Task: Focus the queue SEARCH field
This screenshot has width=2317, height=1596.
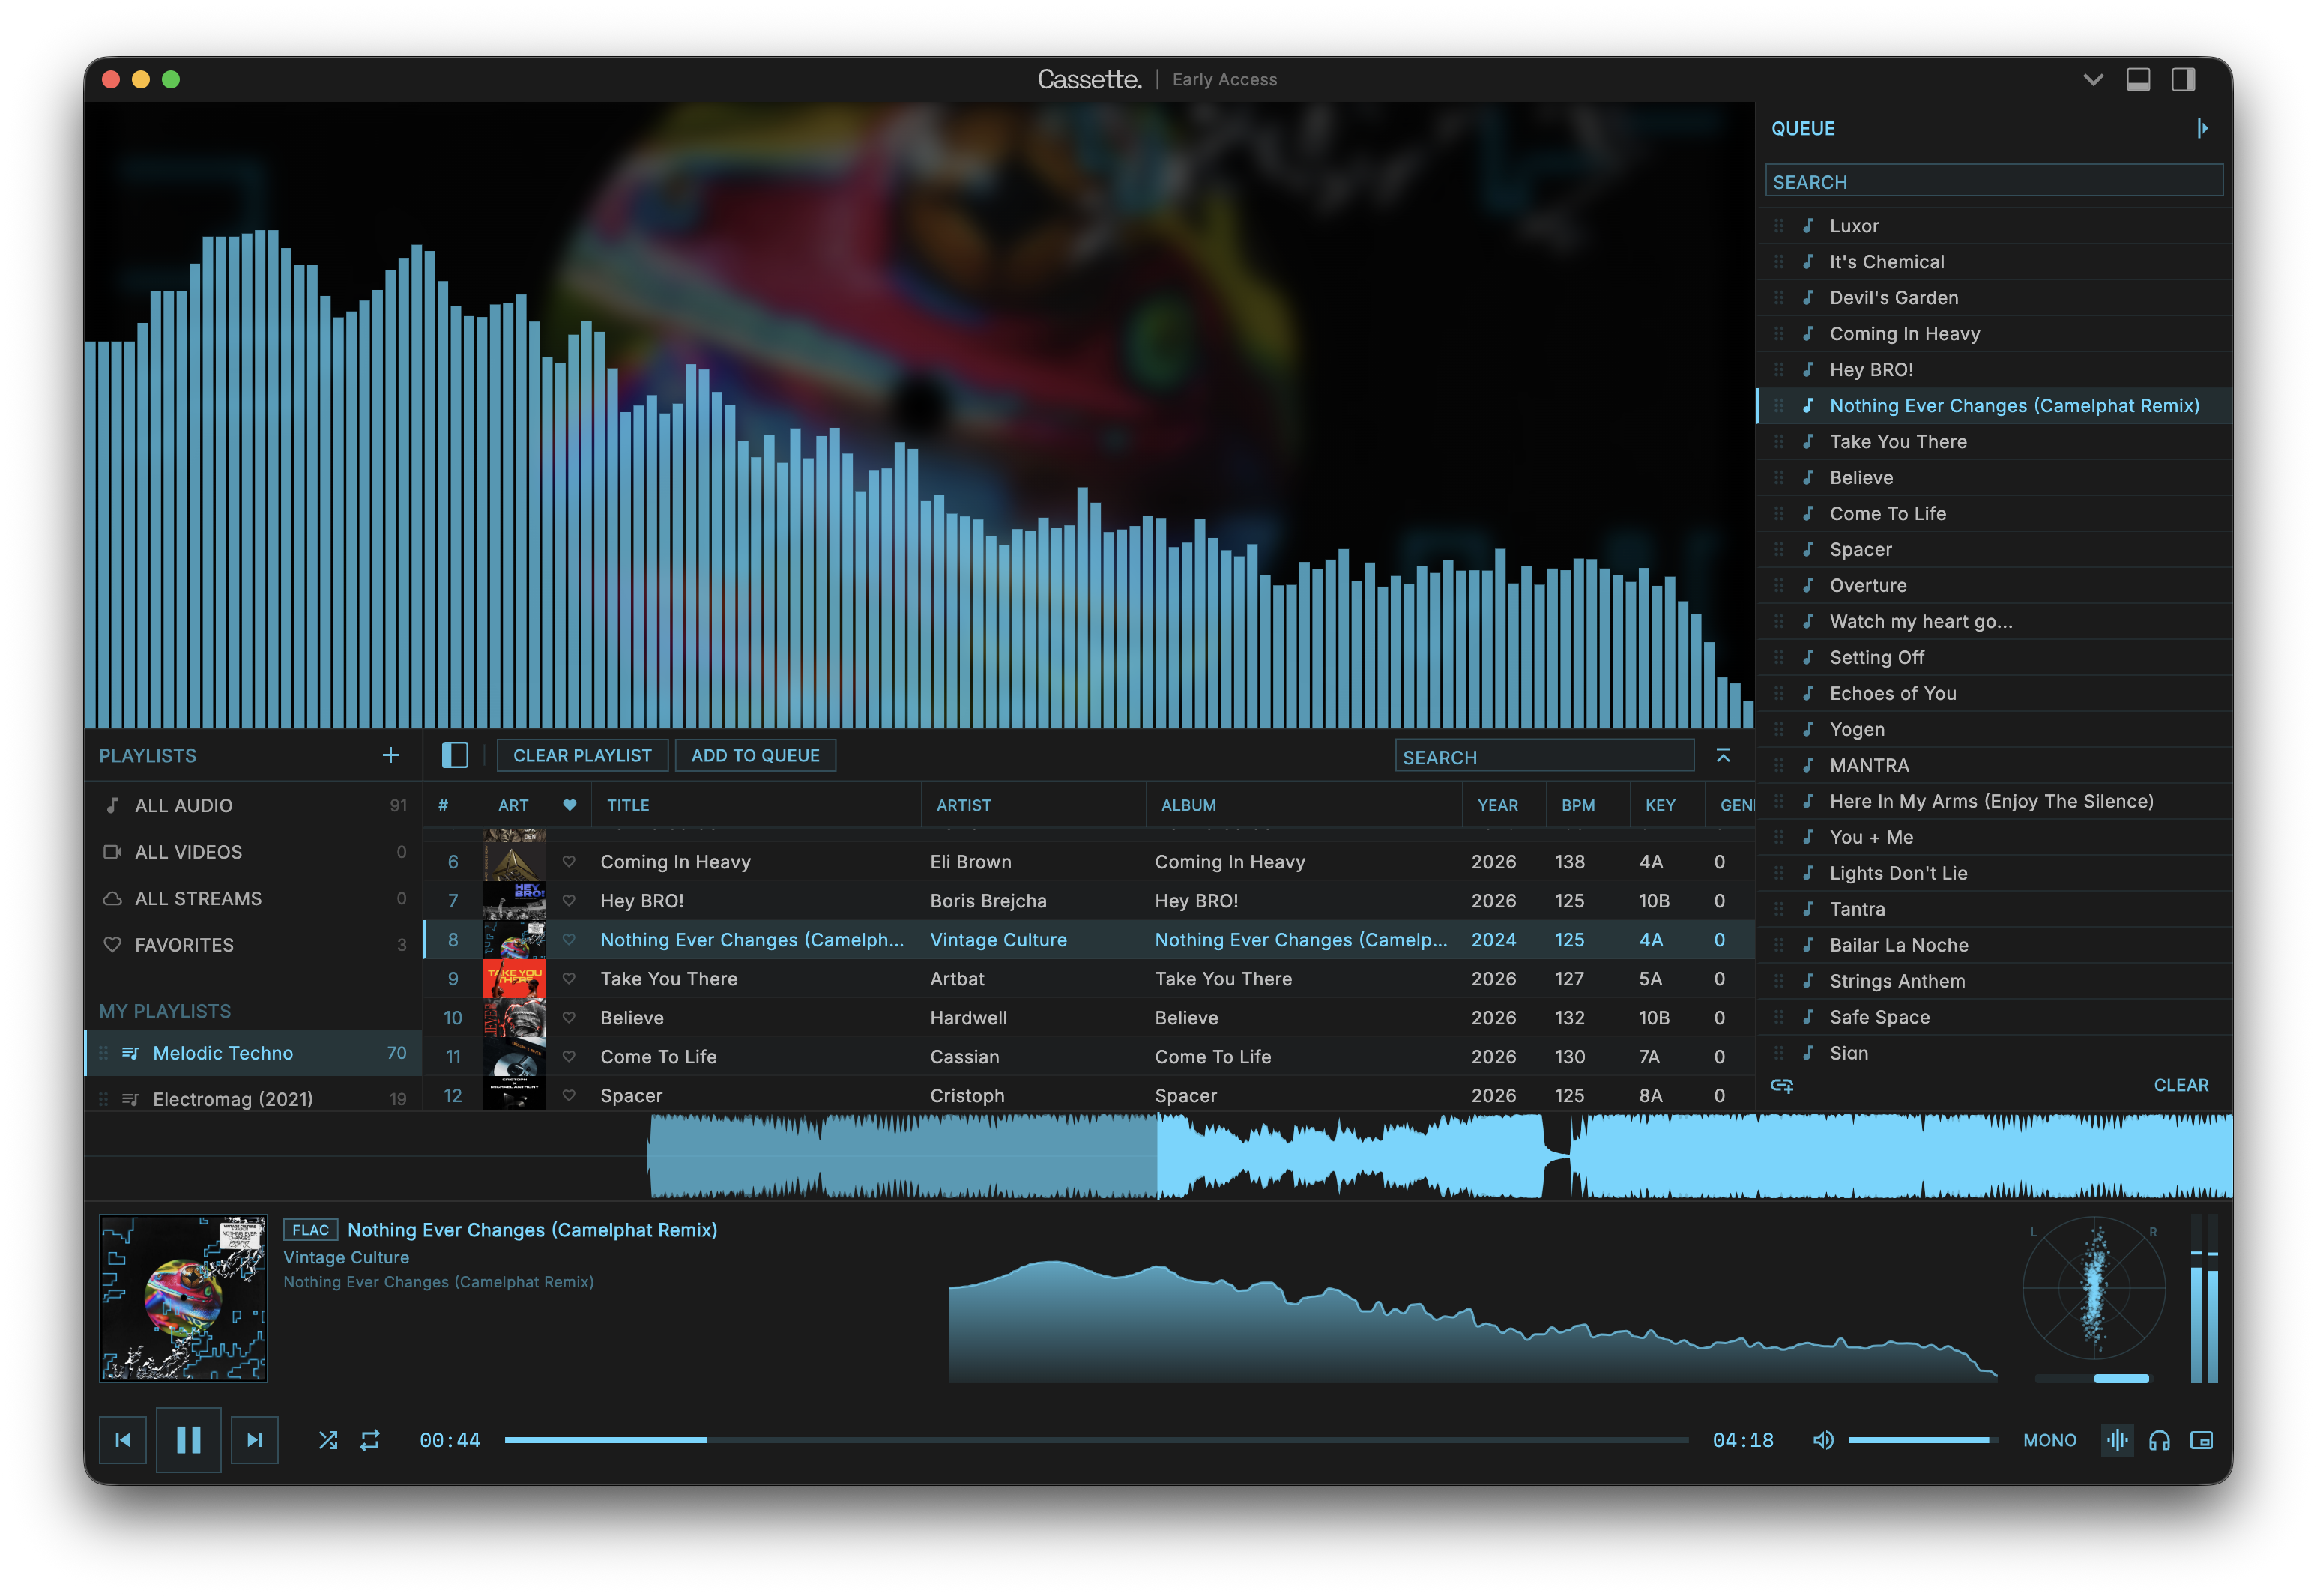Action: [x=1994, y=181]
